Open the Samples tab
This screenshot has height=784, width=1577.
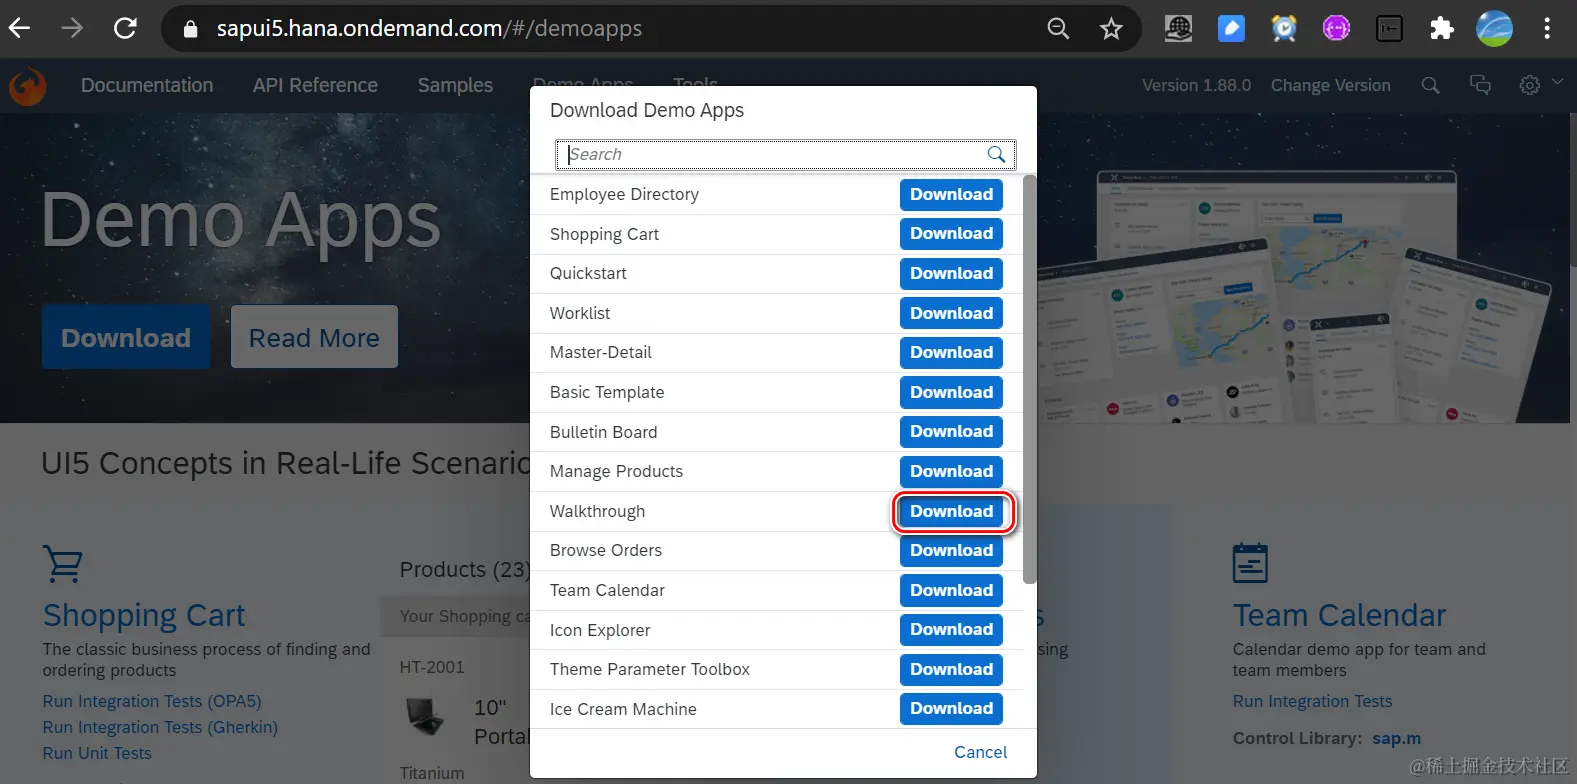455,86
